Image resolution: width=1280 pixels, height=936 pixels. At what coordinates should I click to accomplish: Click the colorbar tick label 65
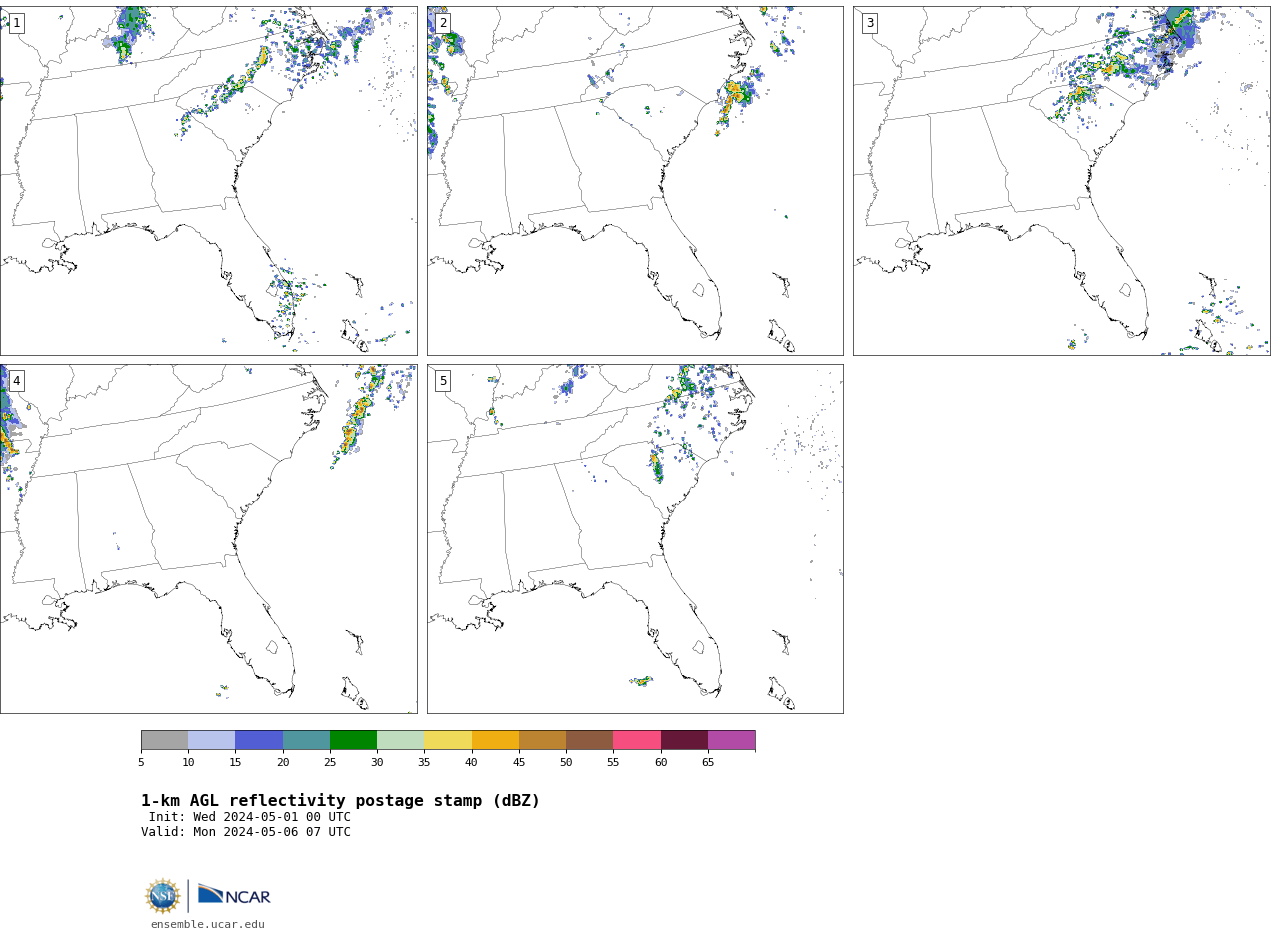pyautogui.click(x=708, y=763)
